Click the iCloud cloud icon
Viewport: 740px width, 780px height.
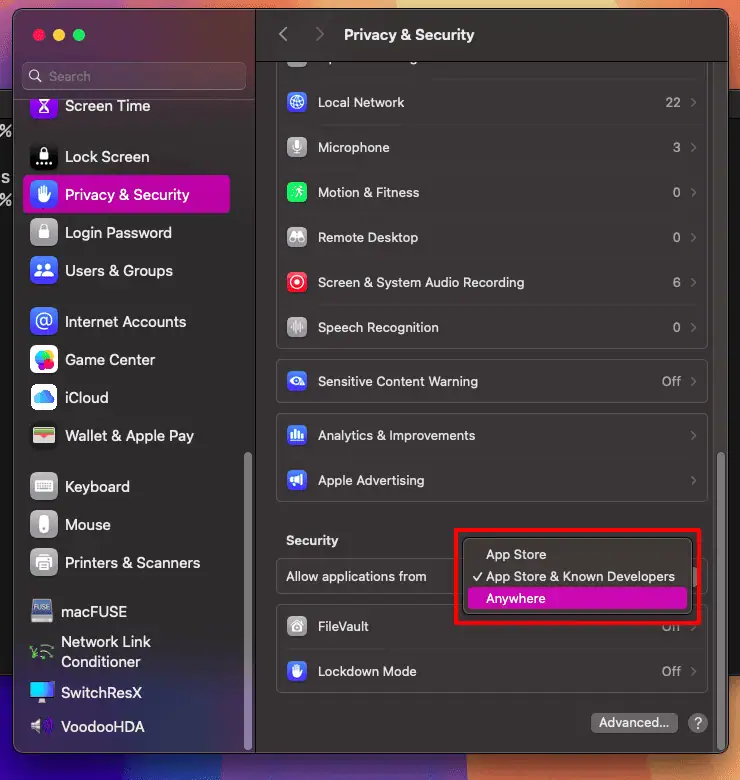point(44,398)
